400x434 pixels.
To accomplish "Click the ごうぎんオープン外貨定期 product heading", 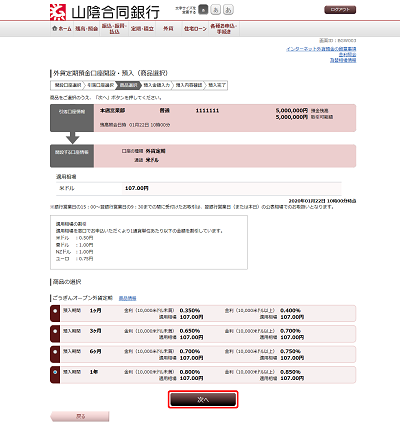I will pos(83,298).
